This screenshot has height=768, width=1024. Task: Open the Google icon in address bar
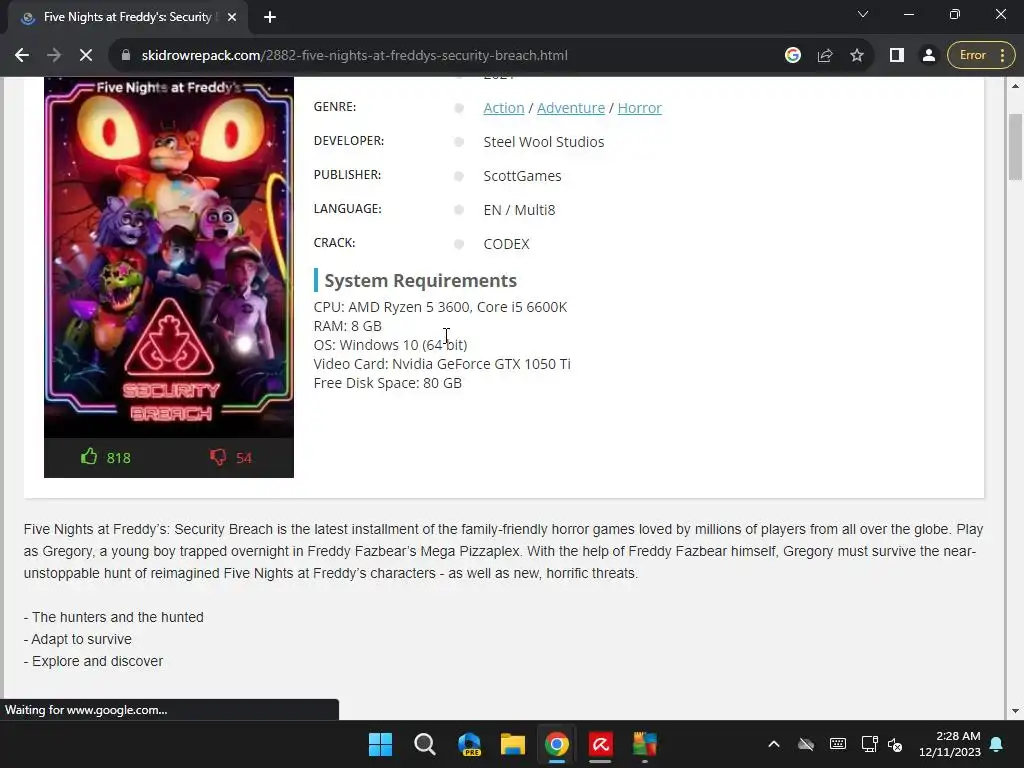(793, 56)
